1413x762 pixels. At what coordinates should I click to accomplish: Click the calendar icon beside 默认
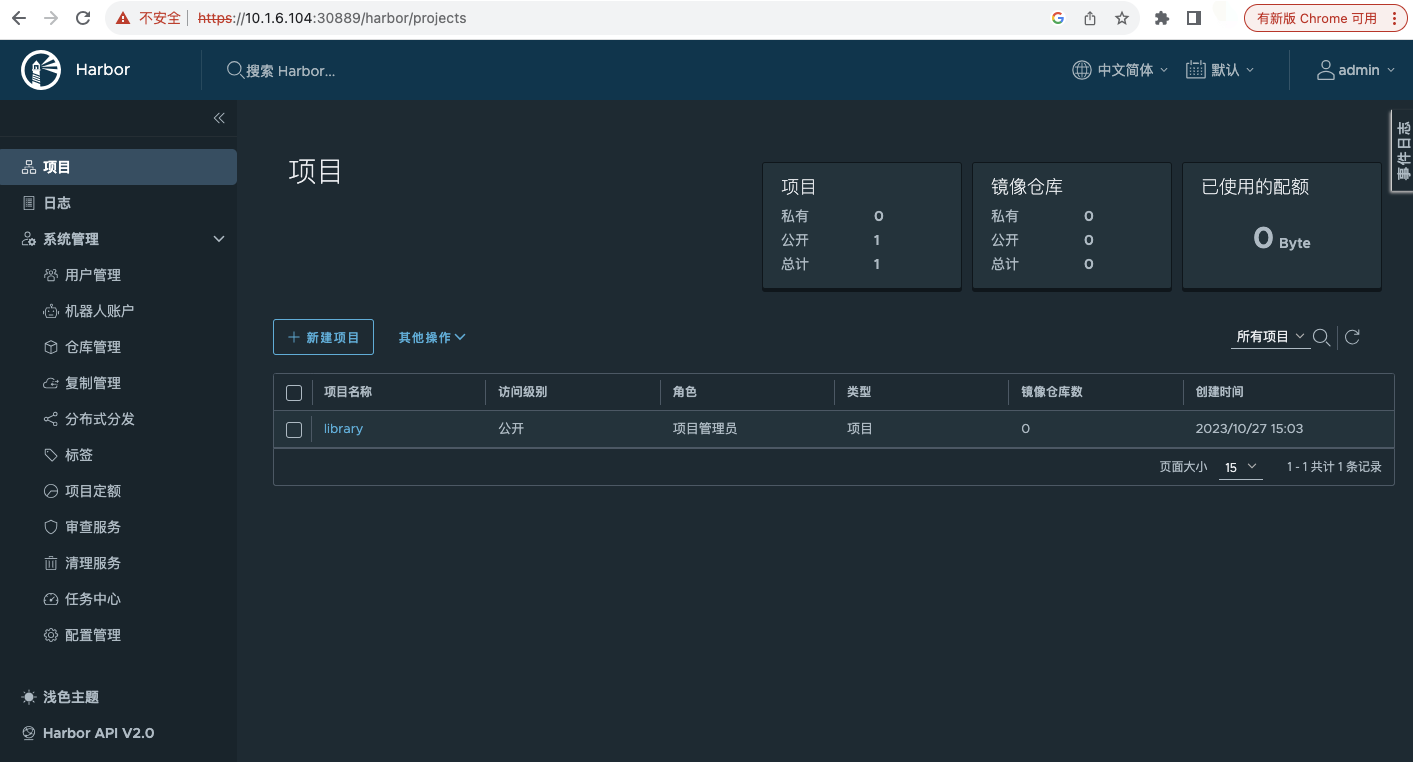[x=1195, y=70]
